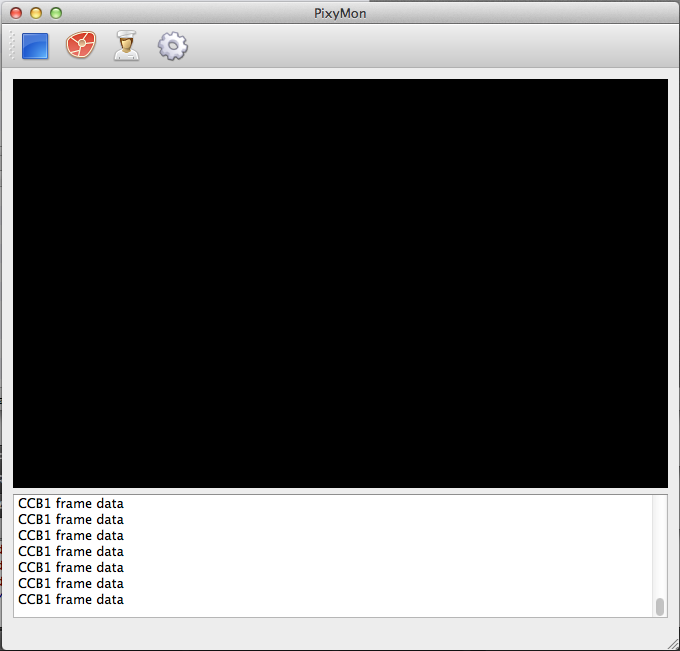Click the PixyMon window title text
Viewport: 680px width, 651px height.
pyautogui.click(x=340, y=13)
